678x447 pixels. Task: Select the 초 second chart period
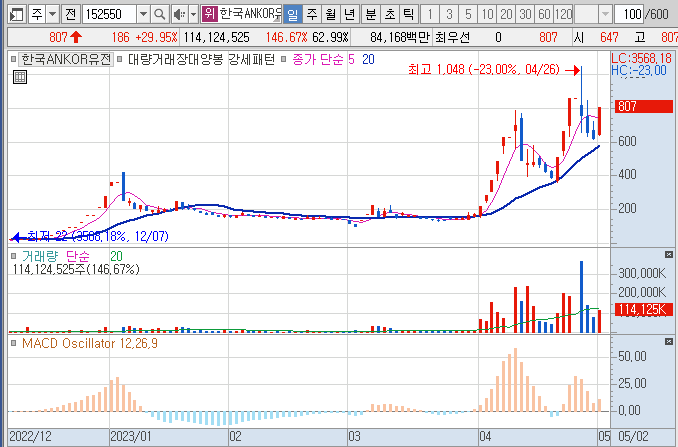pyautogui.click(x=390, y=14)
